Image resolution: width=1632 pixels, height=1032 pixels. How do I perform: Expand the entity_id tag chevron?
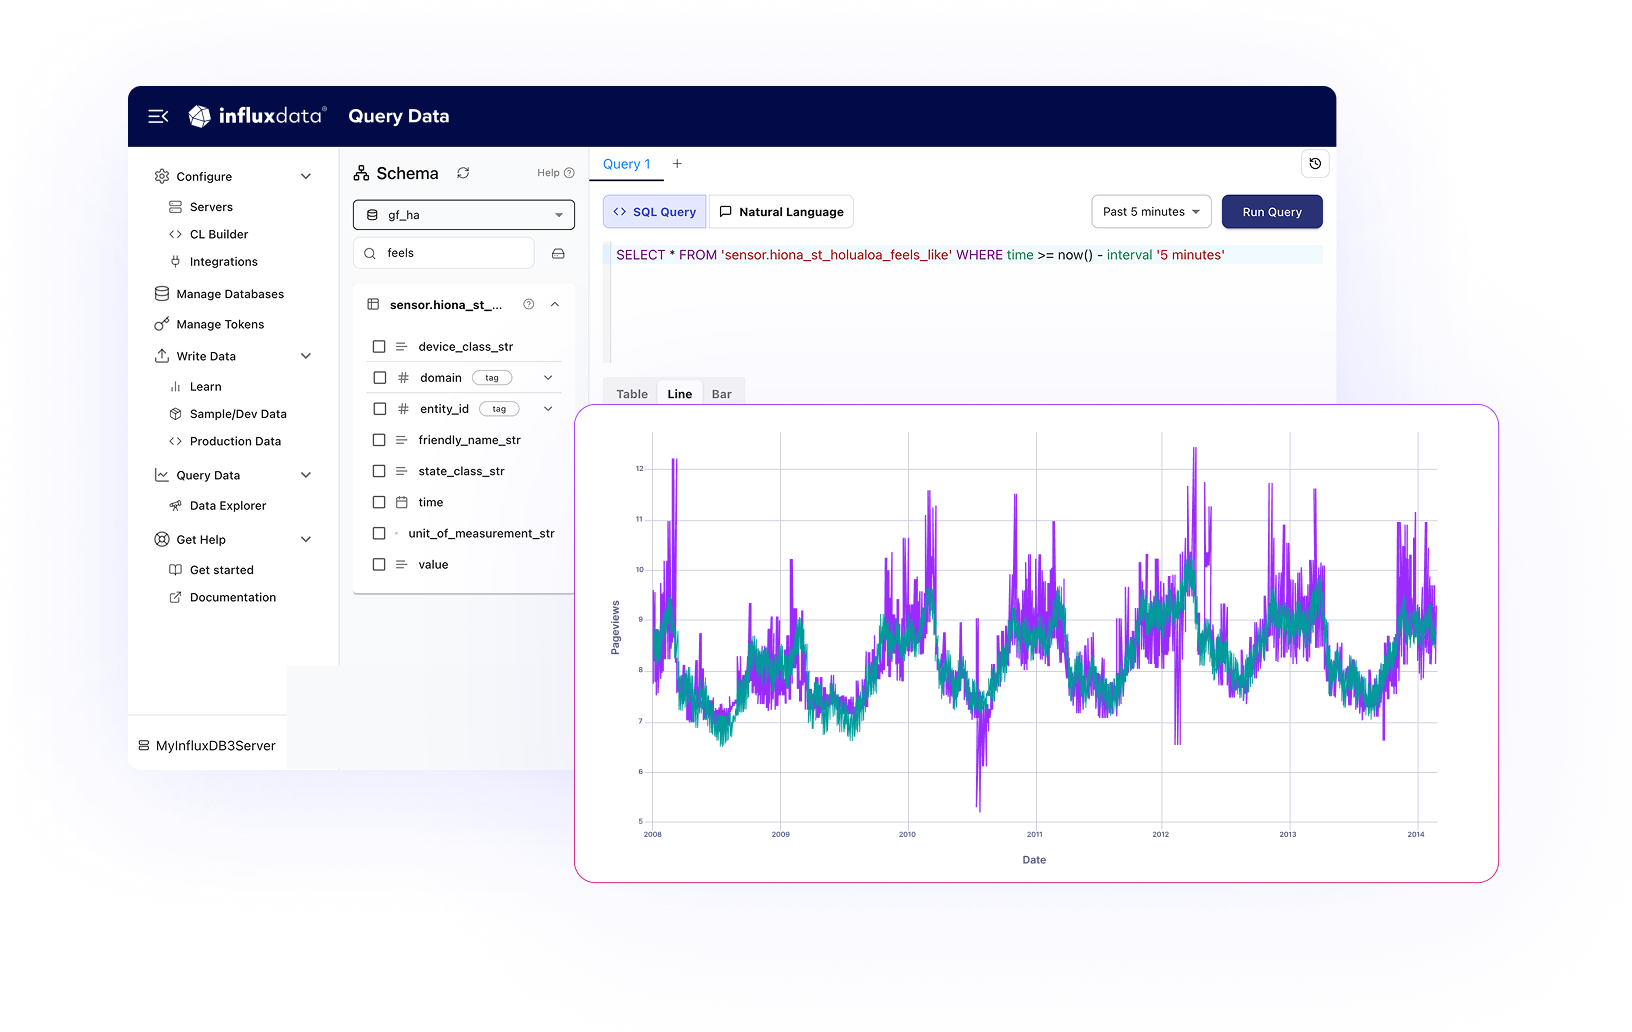548,408
